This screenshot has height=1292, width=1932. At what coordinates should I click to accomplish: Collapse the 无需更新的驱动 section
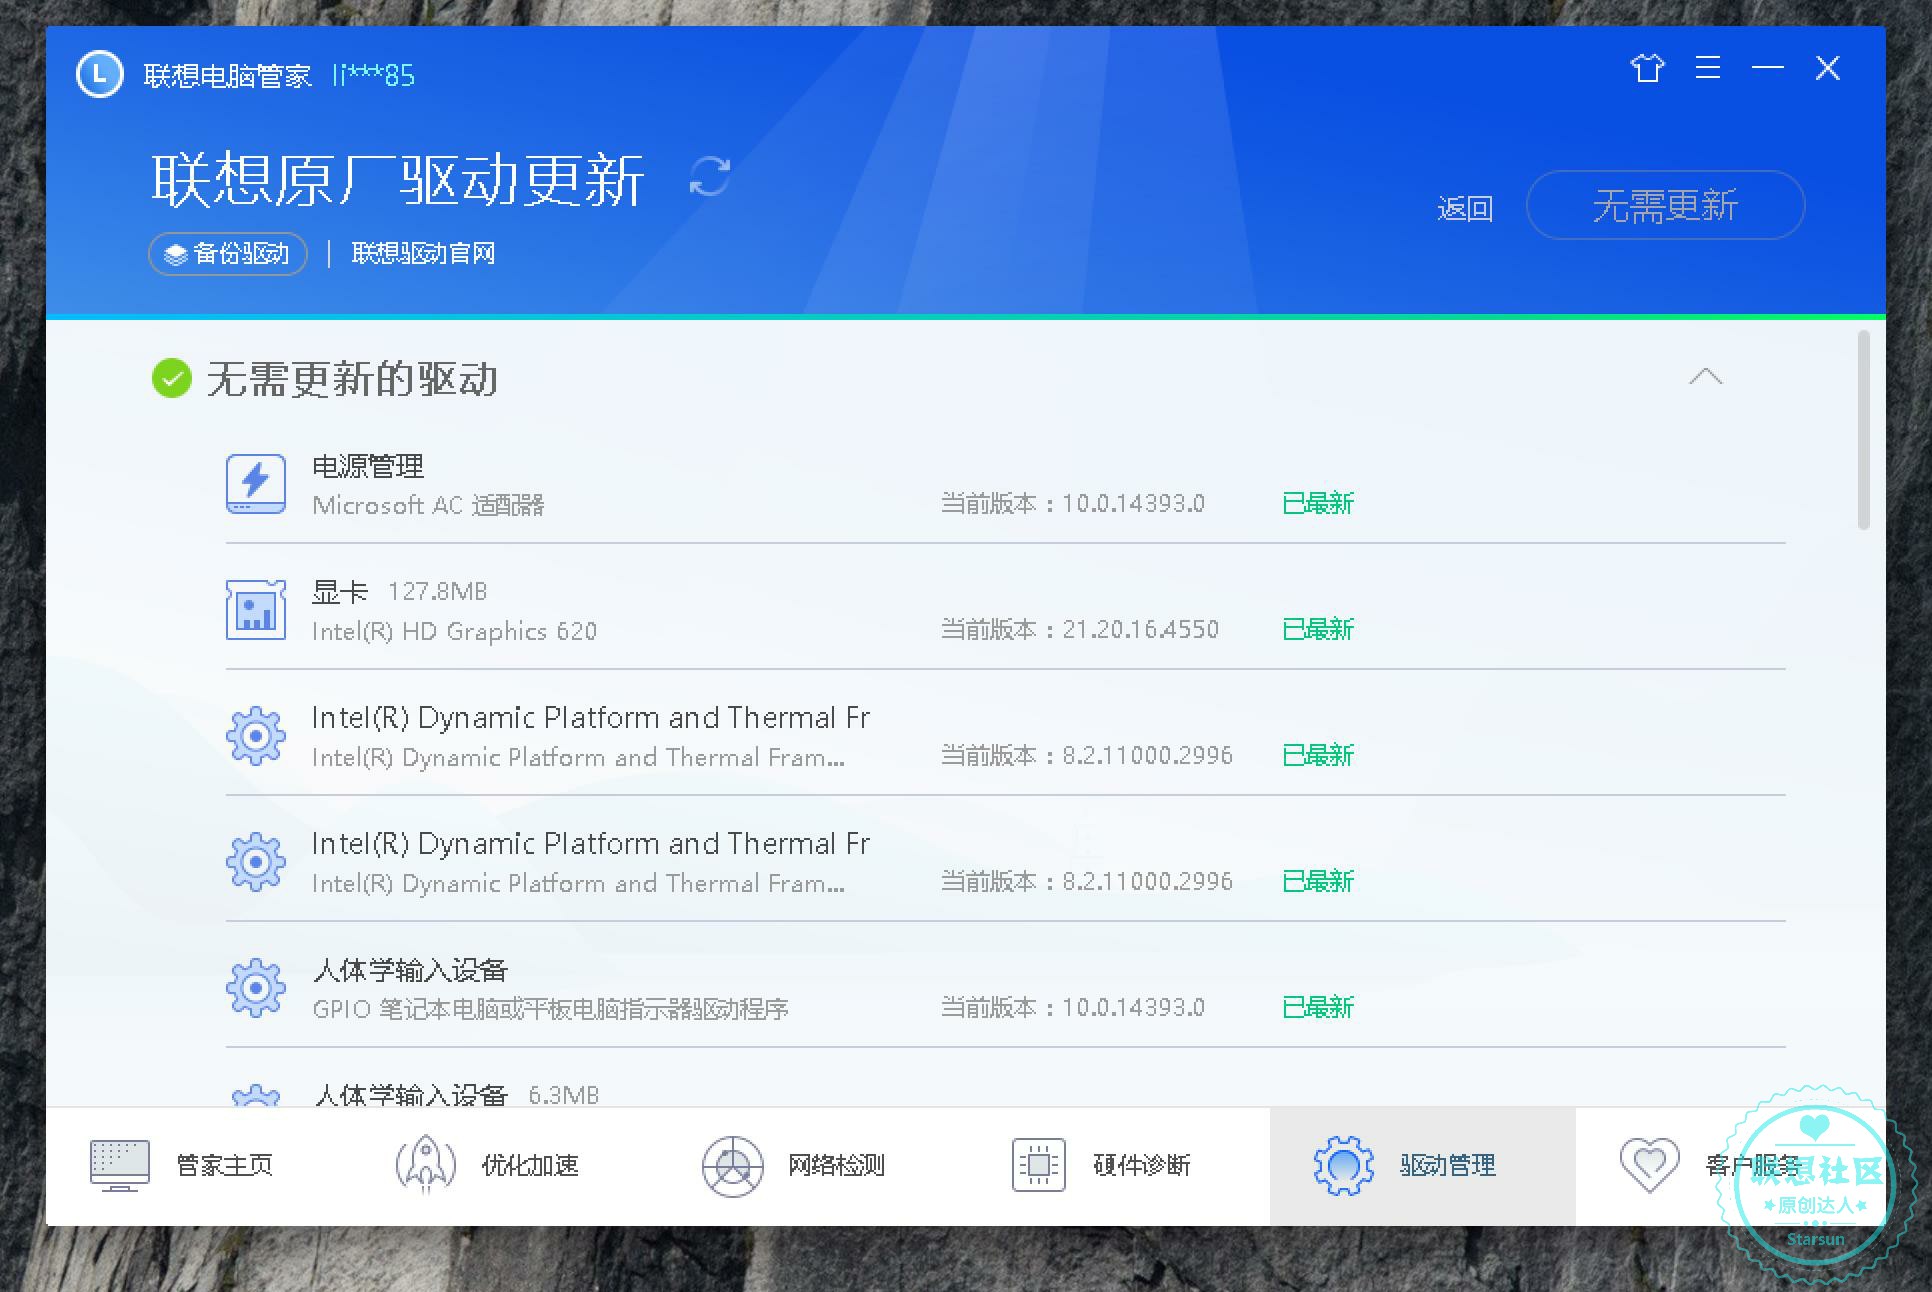[1706, 377]
